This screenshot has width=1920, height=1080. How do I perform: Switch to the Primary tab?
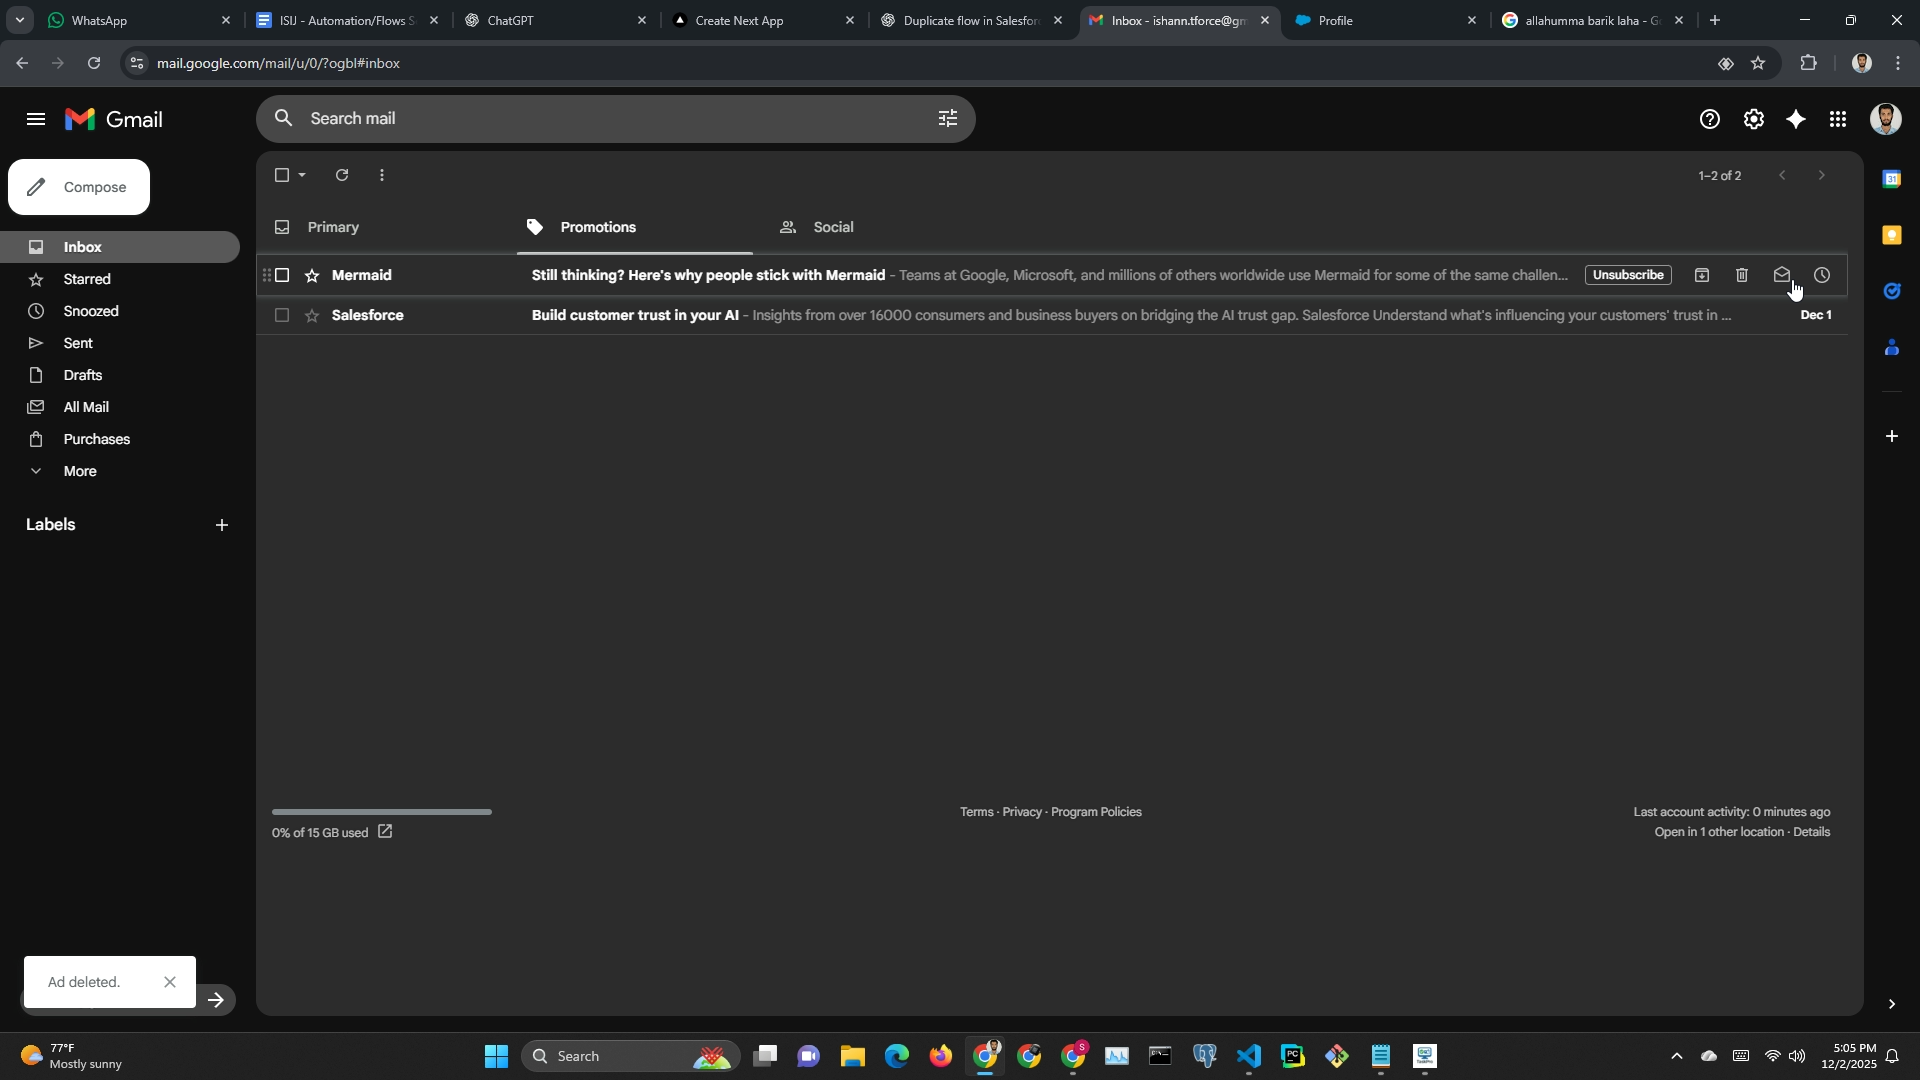[x=333, y=227]
